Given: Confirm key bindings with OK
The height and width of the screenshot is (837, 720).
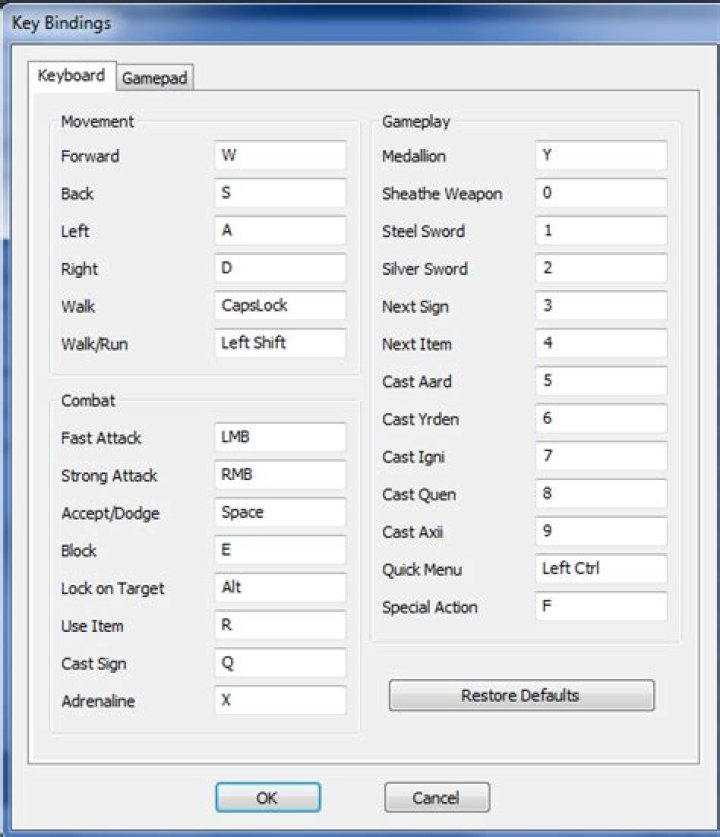Looking at the screenshot, I should pyautogui.click(x=267, y=797).
